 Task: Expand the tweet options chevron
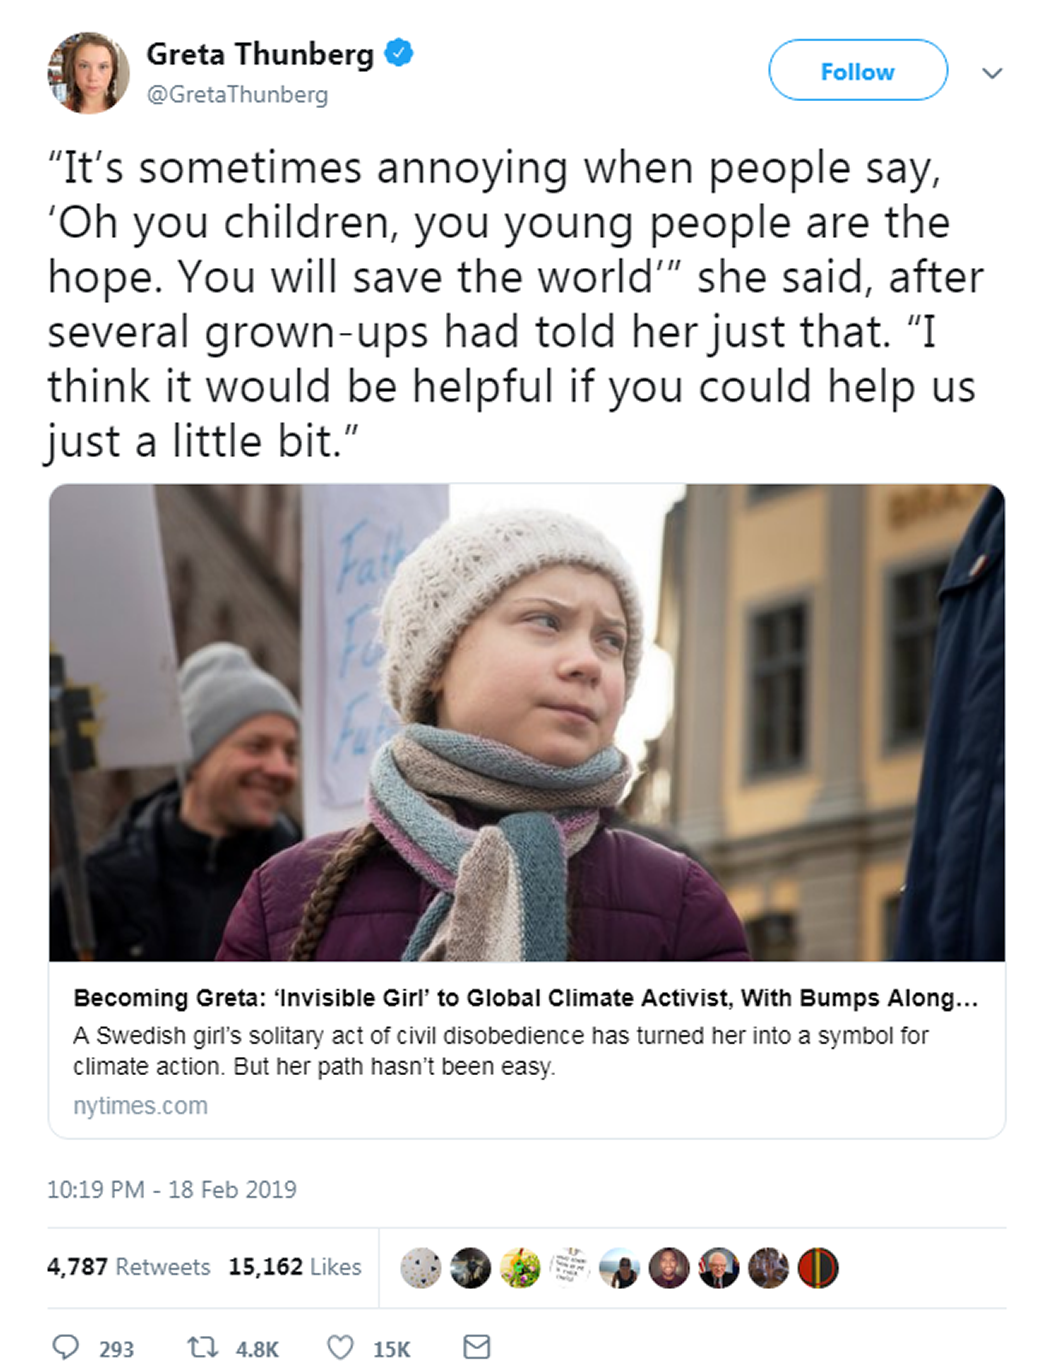[x=992, y=73]
